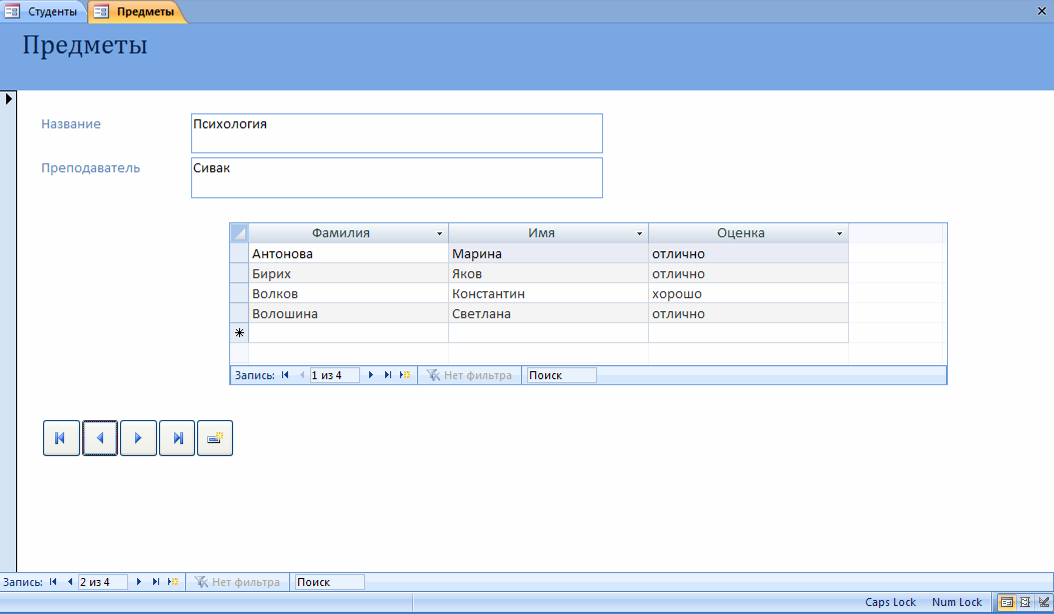Click the Преподаватель field with Сивак
The height and width of the screenshot is (614, 1054).
[397, 178]
